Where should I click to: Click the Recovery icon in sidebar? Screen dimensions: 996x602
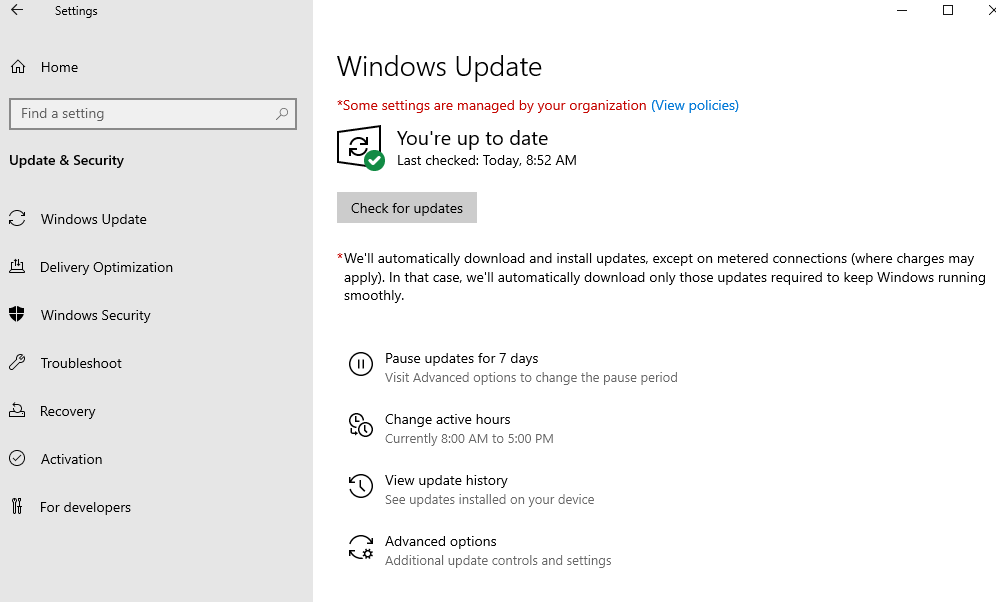point(17,410)
